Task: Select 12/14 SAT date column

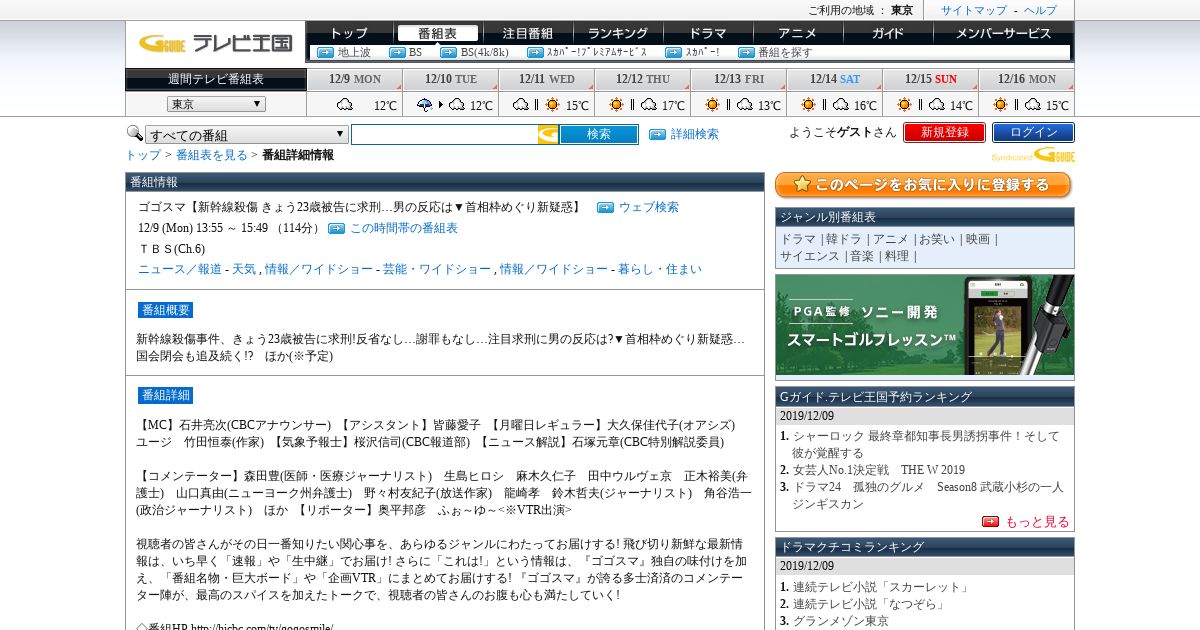Action: [x=834, y=79]
